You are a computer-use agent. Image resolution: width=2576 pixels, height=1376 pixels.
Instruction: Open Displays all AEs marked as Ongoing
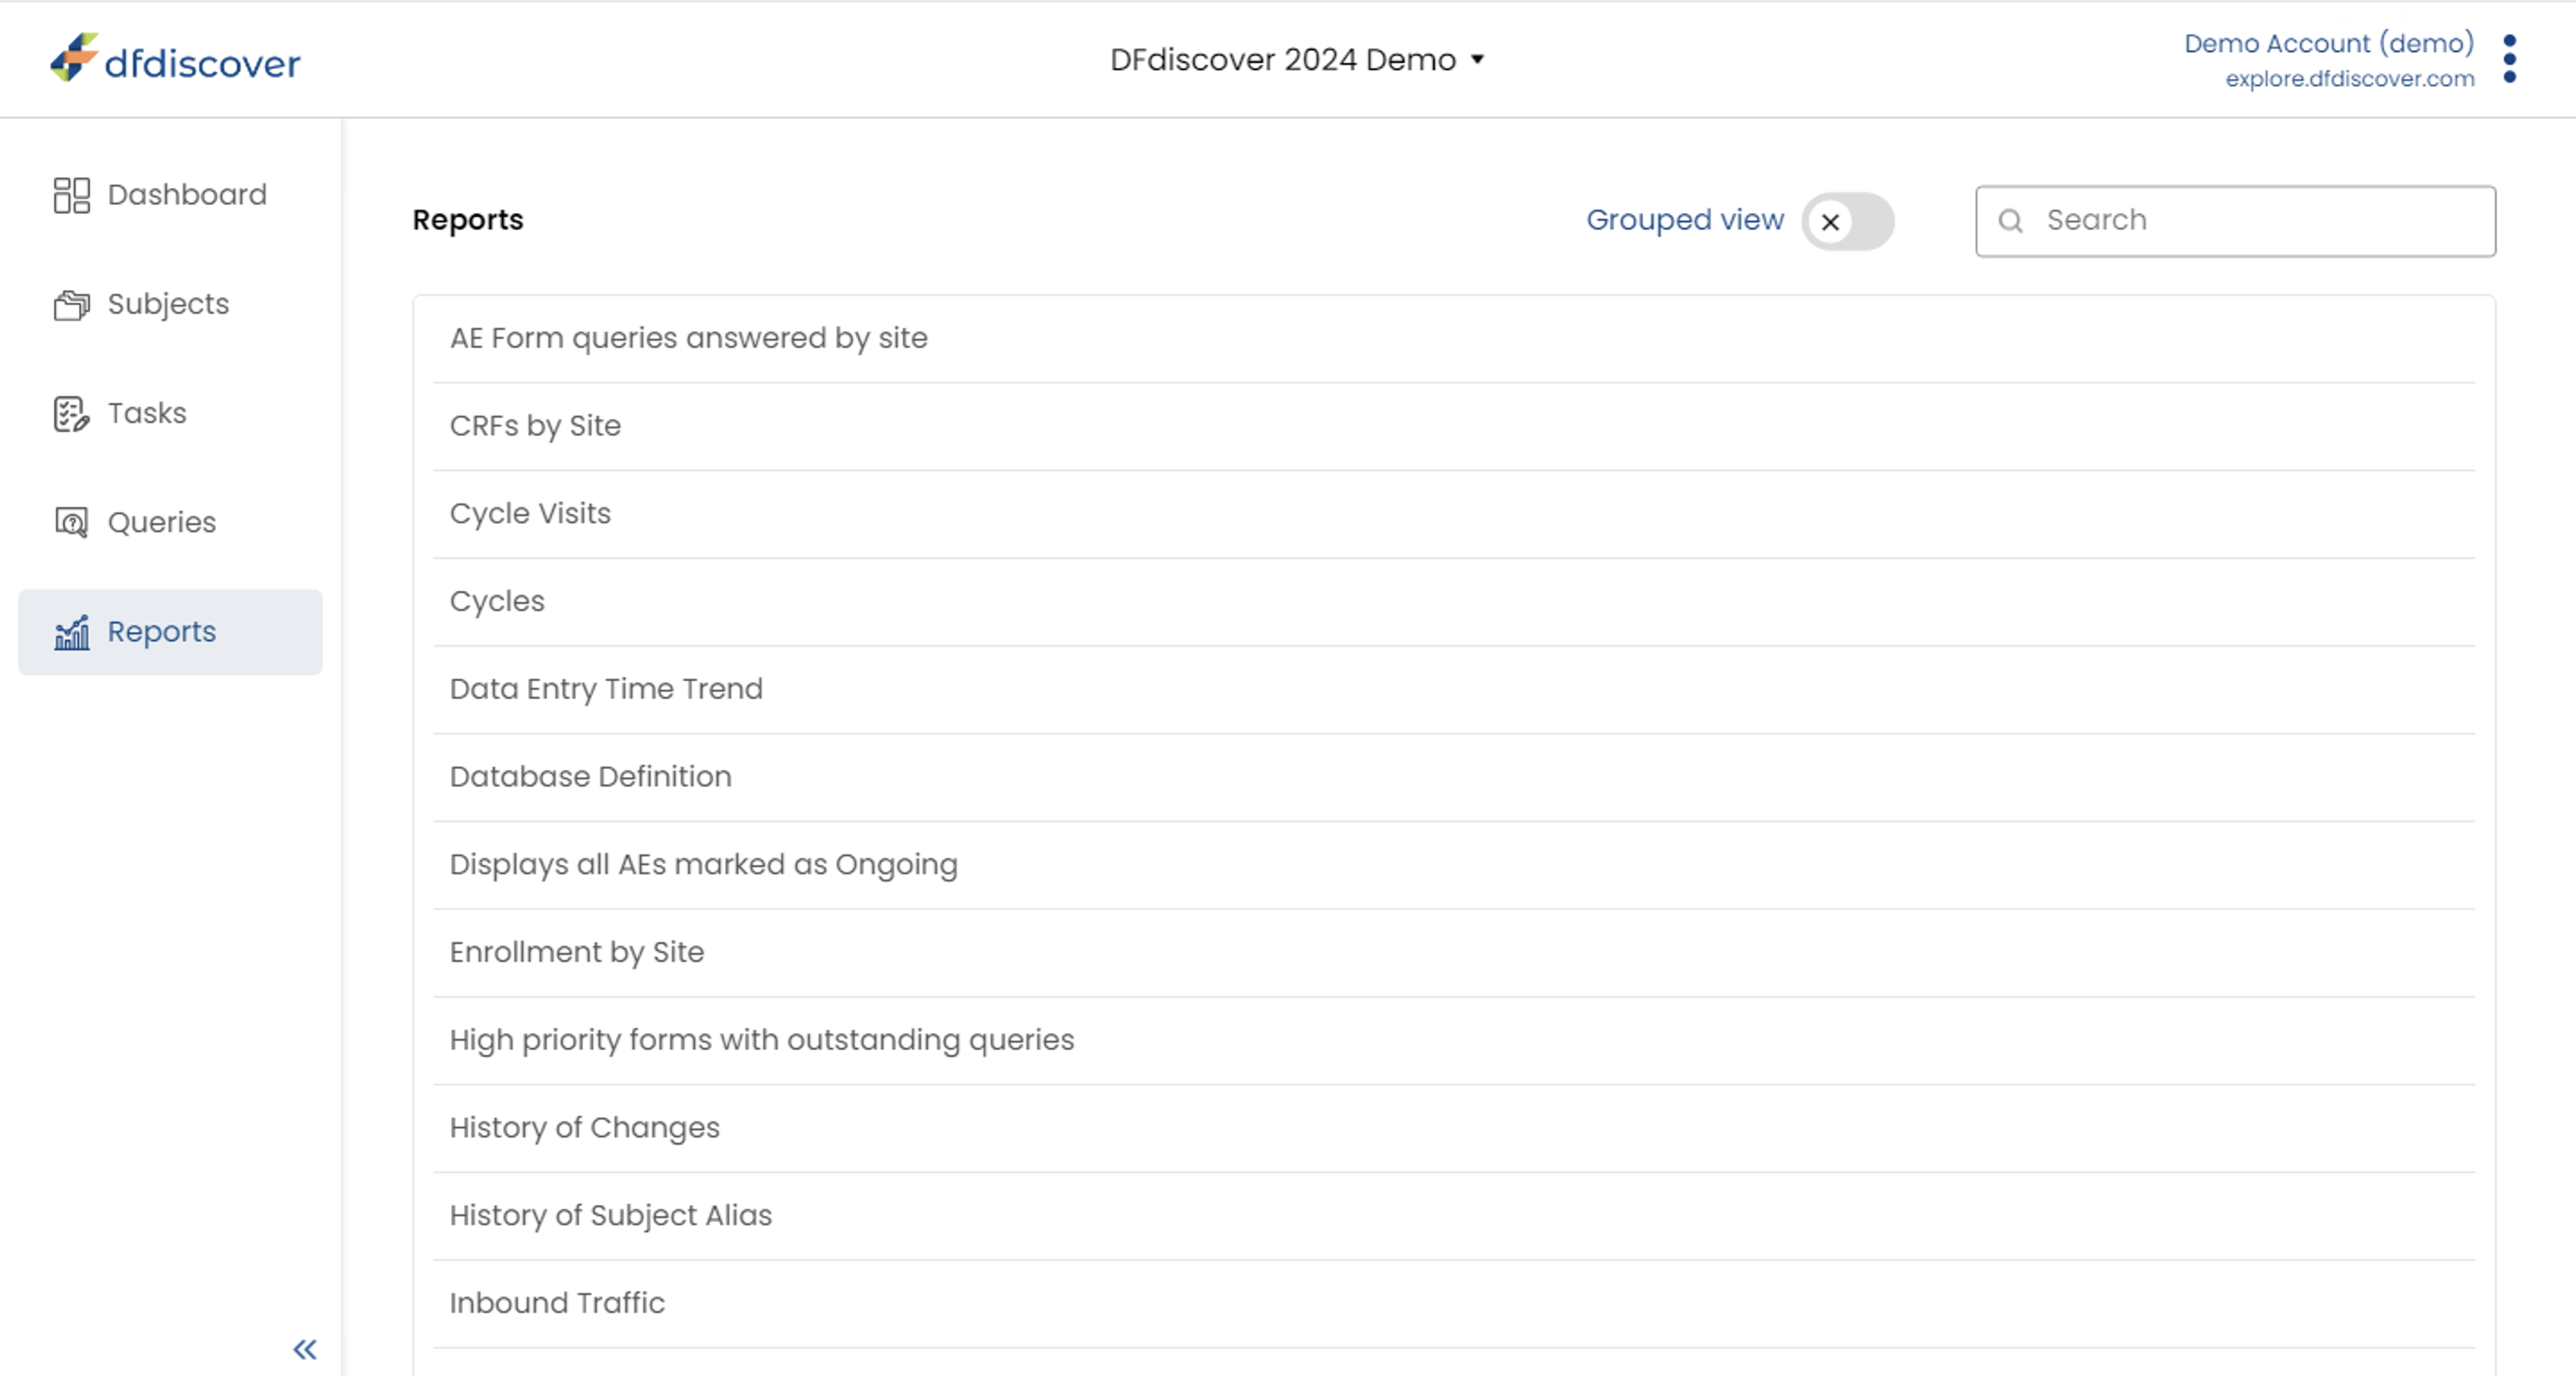coord(1454,865)
